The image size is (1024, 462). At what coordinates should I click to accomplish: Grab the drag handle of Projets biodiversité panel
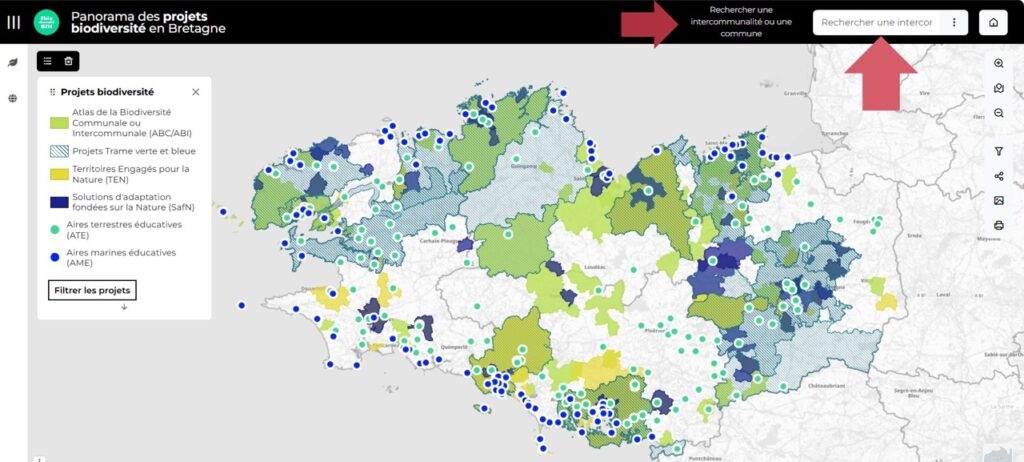point(53,92)
